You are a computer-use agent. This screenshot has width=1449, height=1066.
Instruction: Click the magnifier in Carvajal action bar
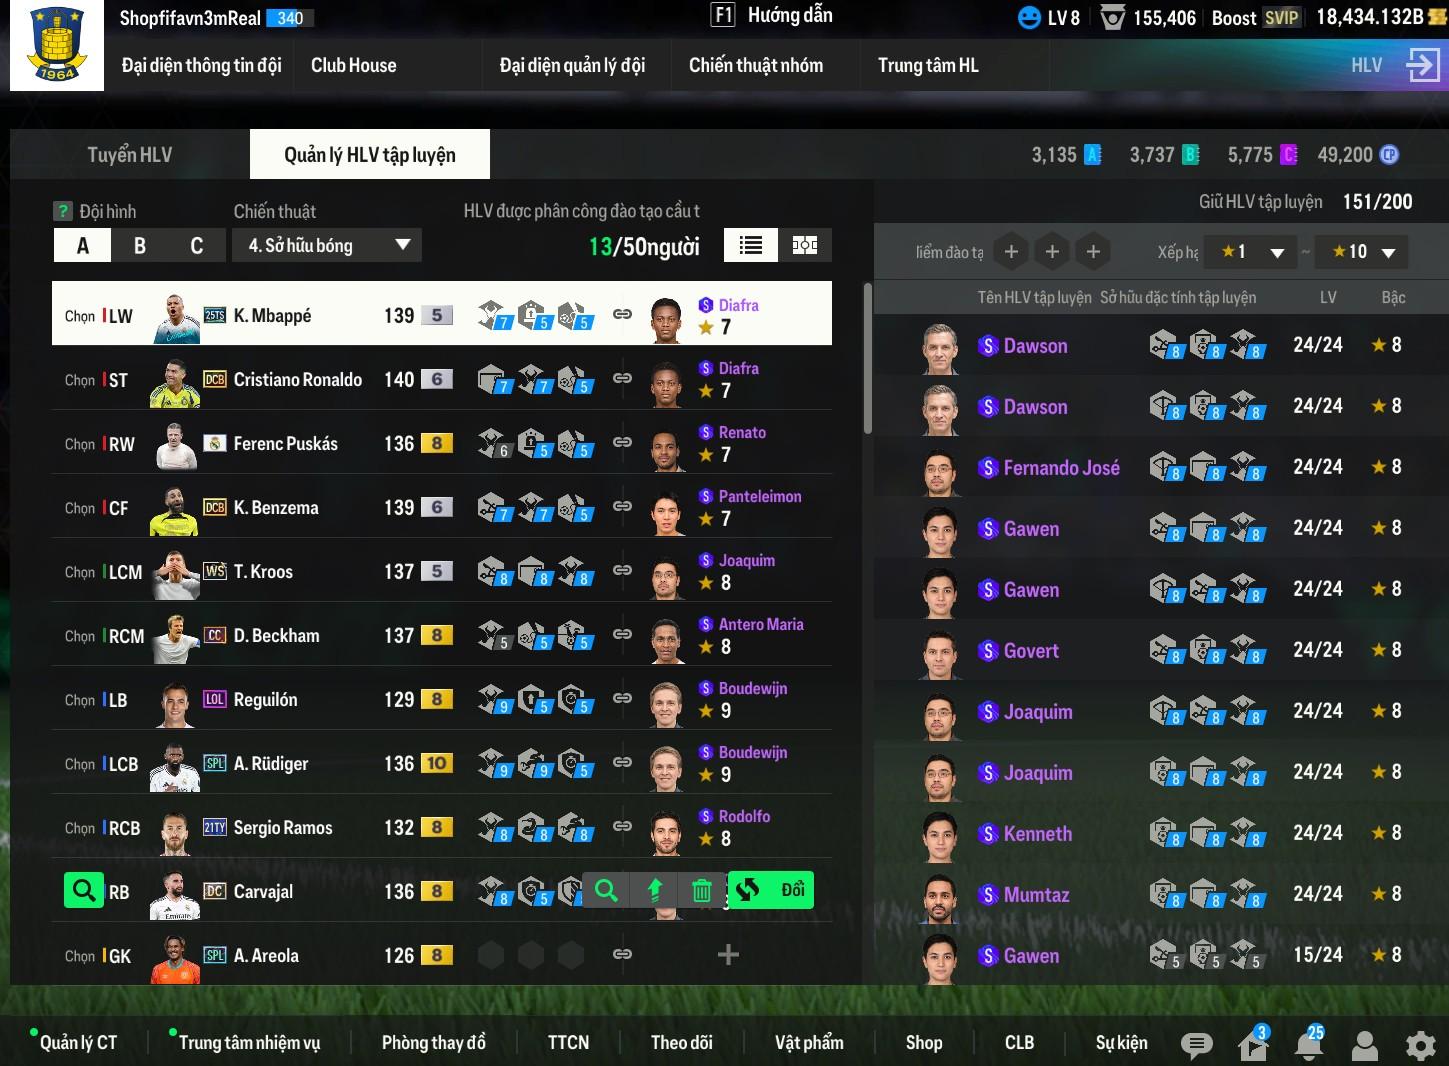tap(606, 890)
